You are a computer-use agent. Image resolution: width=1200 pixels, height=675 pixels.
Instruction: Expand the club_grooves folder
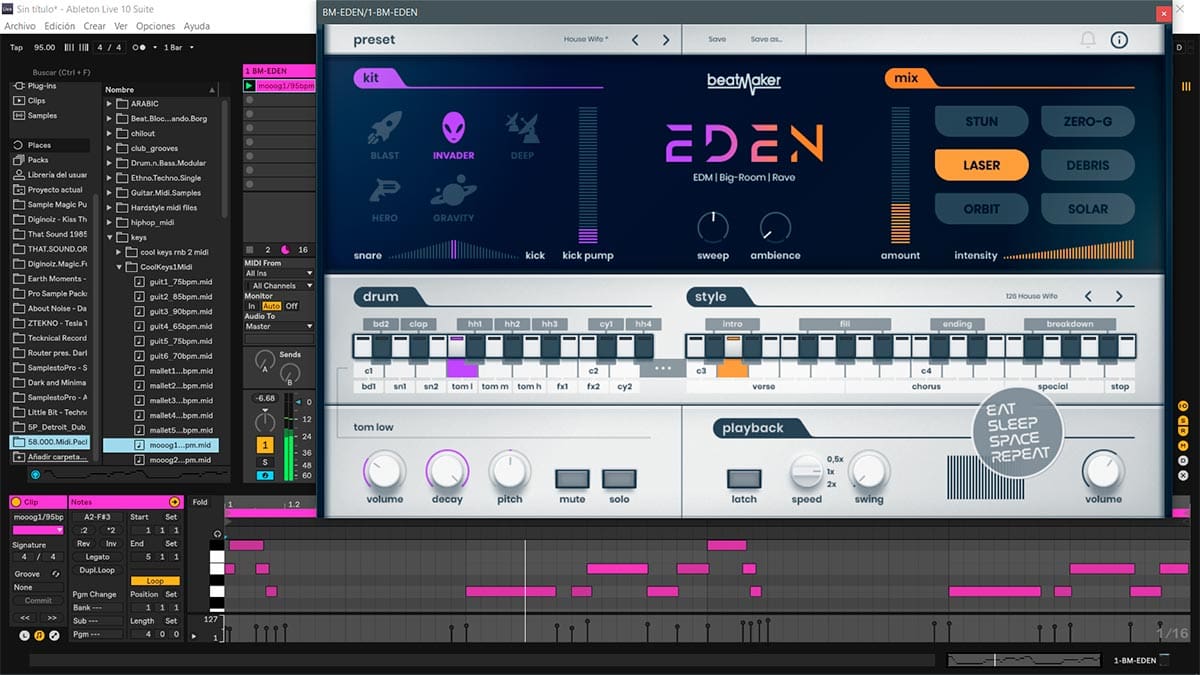[110, 148]
